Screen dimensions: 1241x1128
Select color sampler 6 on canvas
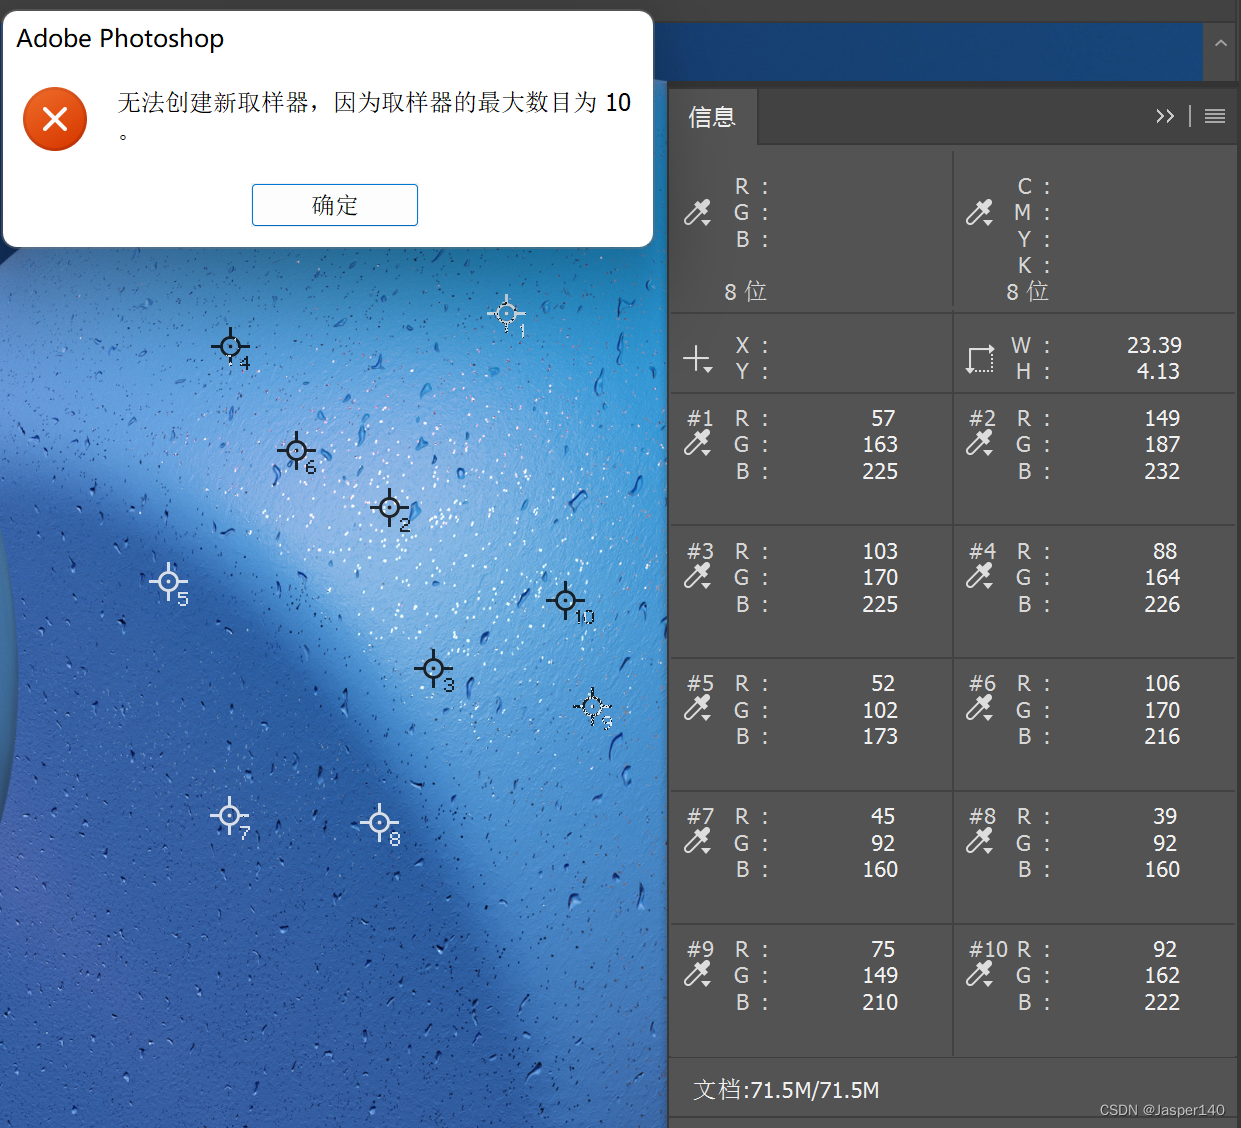point(296,451)
